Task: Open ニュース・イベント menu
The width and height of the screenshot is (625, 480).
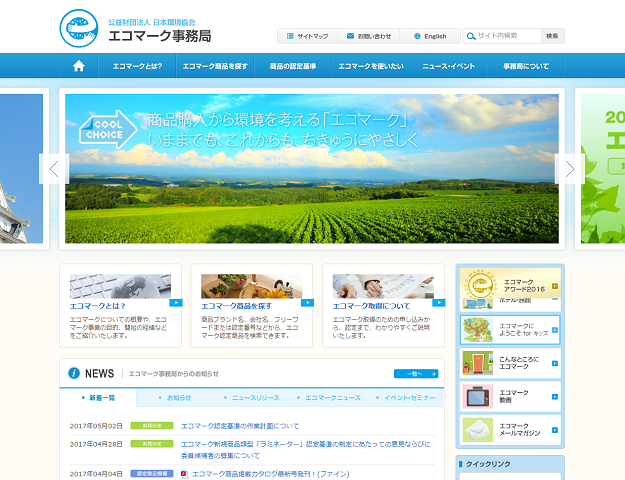Action: click(x=449, y=66)
